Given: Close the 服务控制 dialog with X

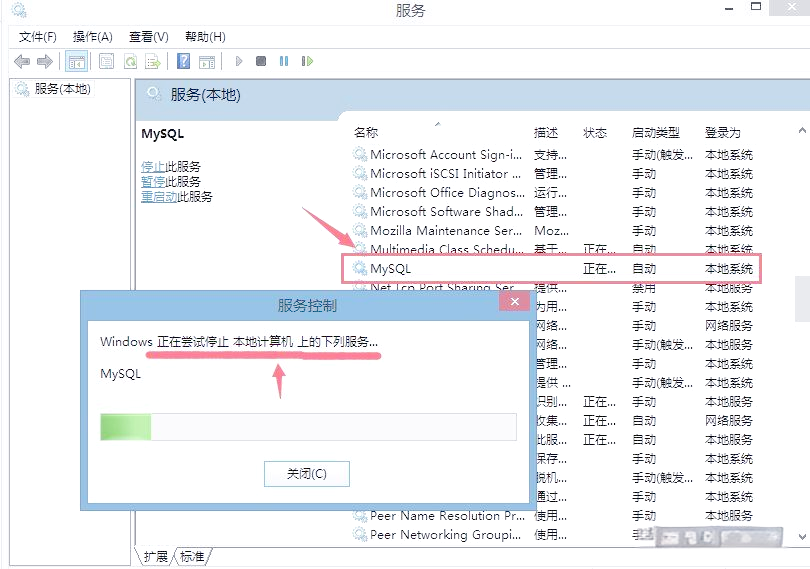Looking at the screenshot, I should point(515,301).
